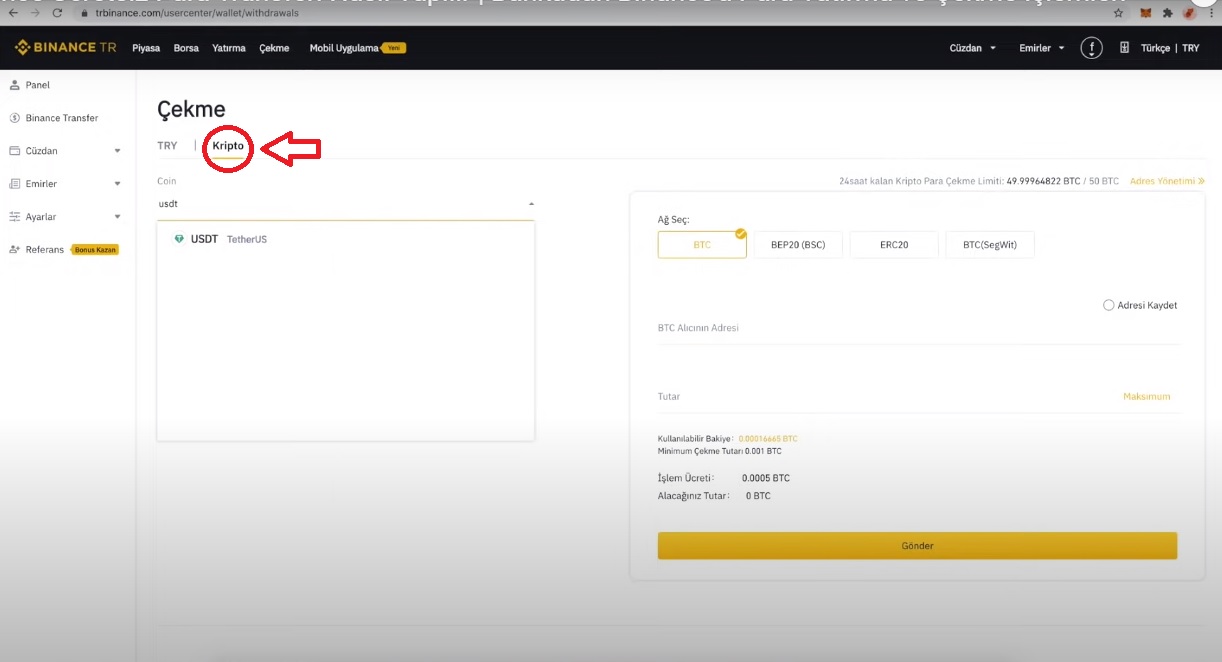Image resolution: width=1222 pixels, height=662 pixels.
Task: Expand Emirler in the sidebar
Action: pyautogui.click(x=117, y=184)
